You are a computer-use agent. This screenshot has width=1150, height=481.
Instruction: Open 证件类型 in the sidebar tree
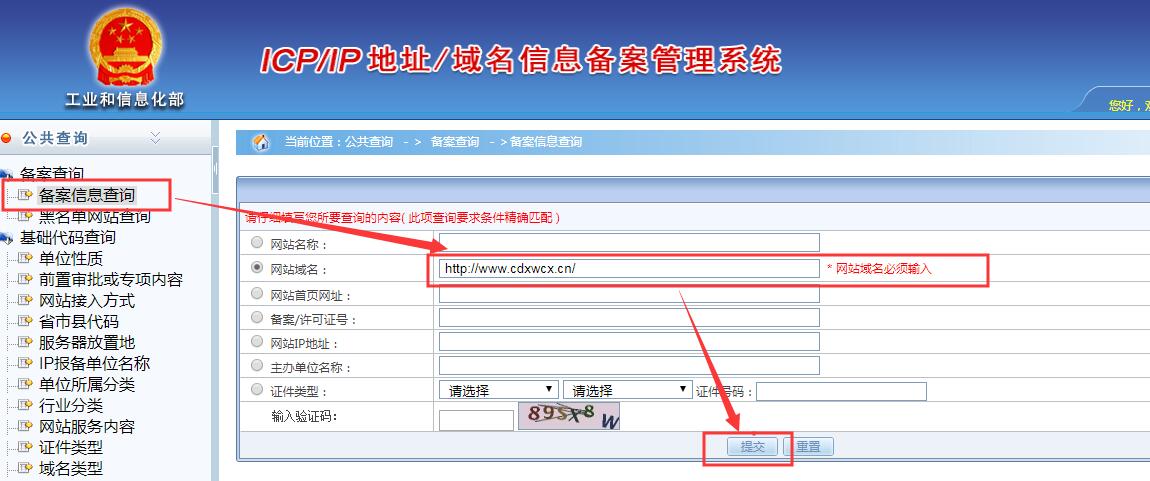pyautogui.click(x=70, y=447)
